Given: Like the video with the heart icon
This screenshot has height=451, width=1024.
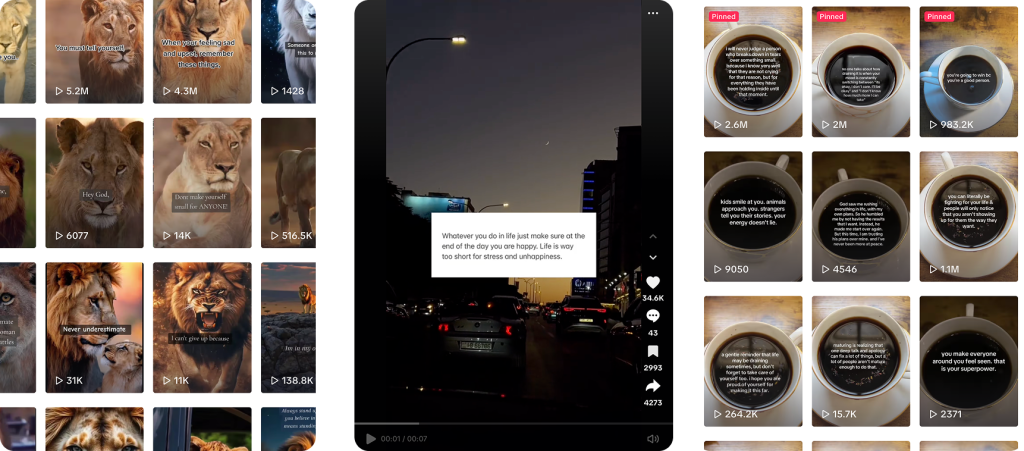Looking at the screenshot, I should pyautogui.click(x=653, y=283).
